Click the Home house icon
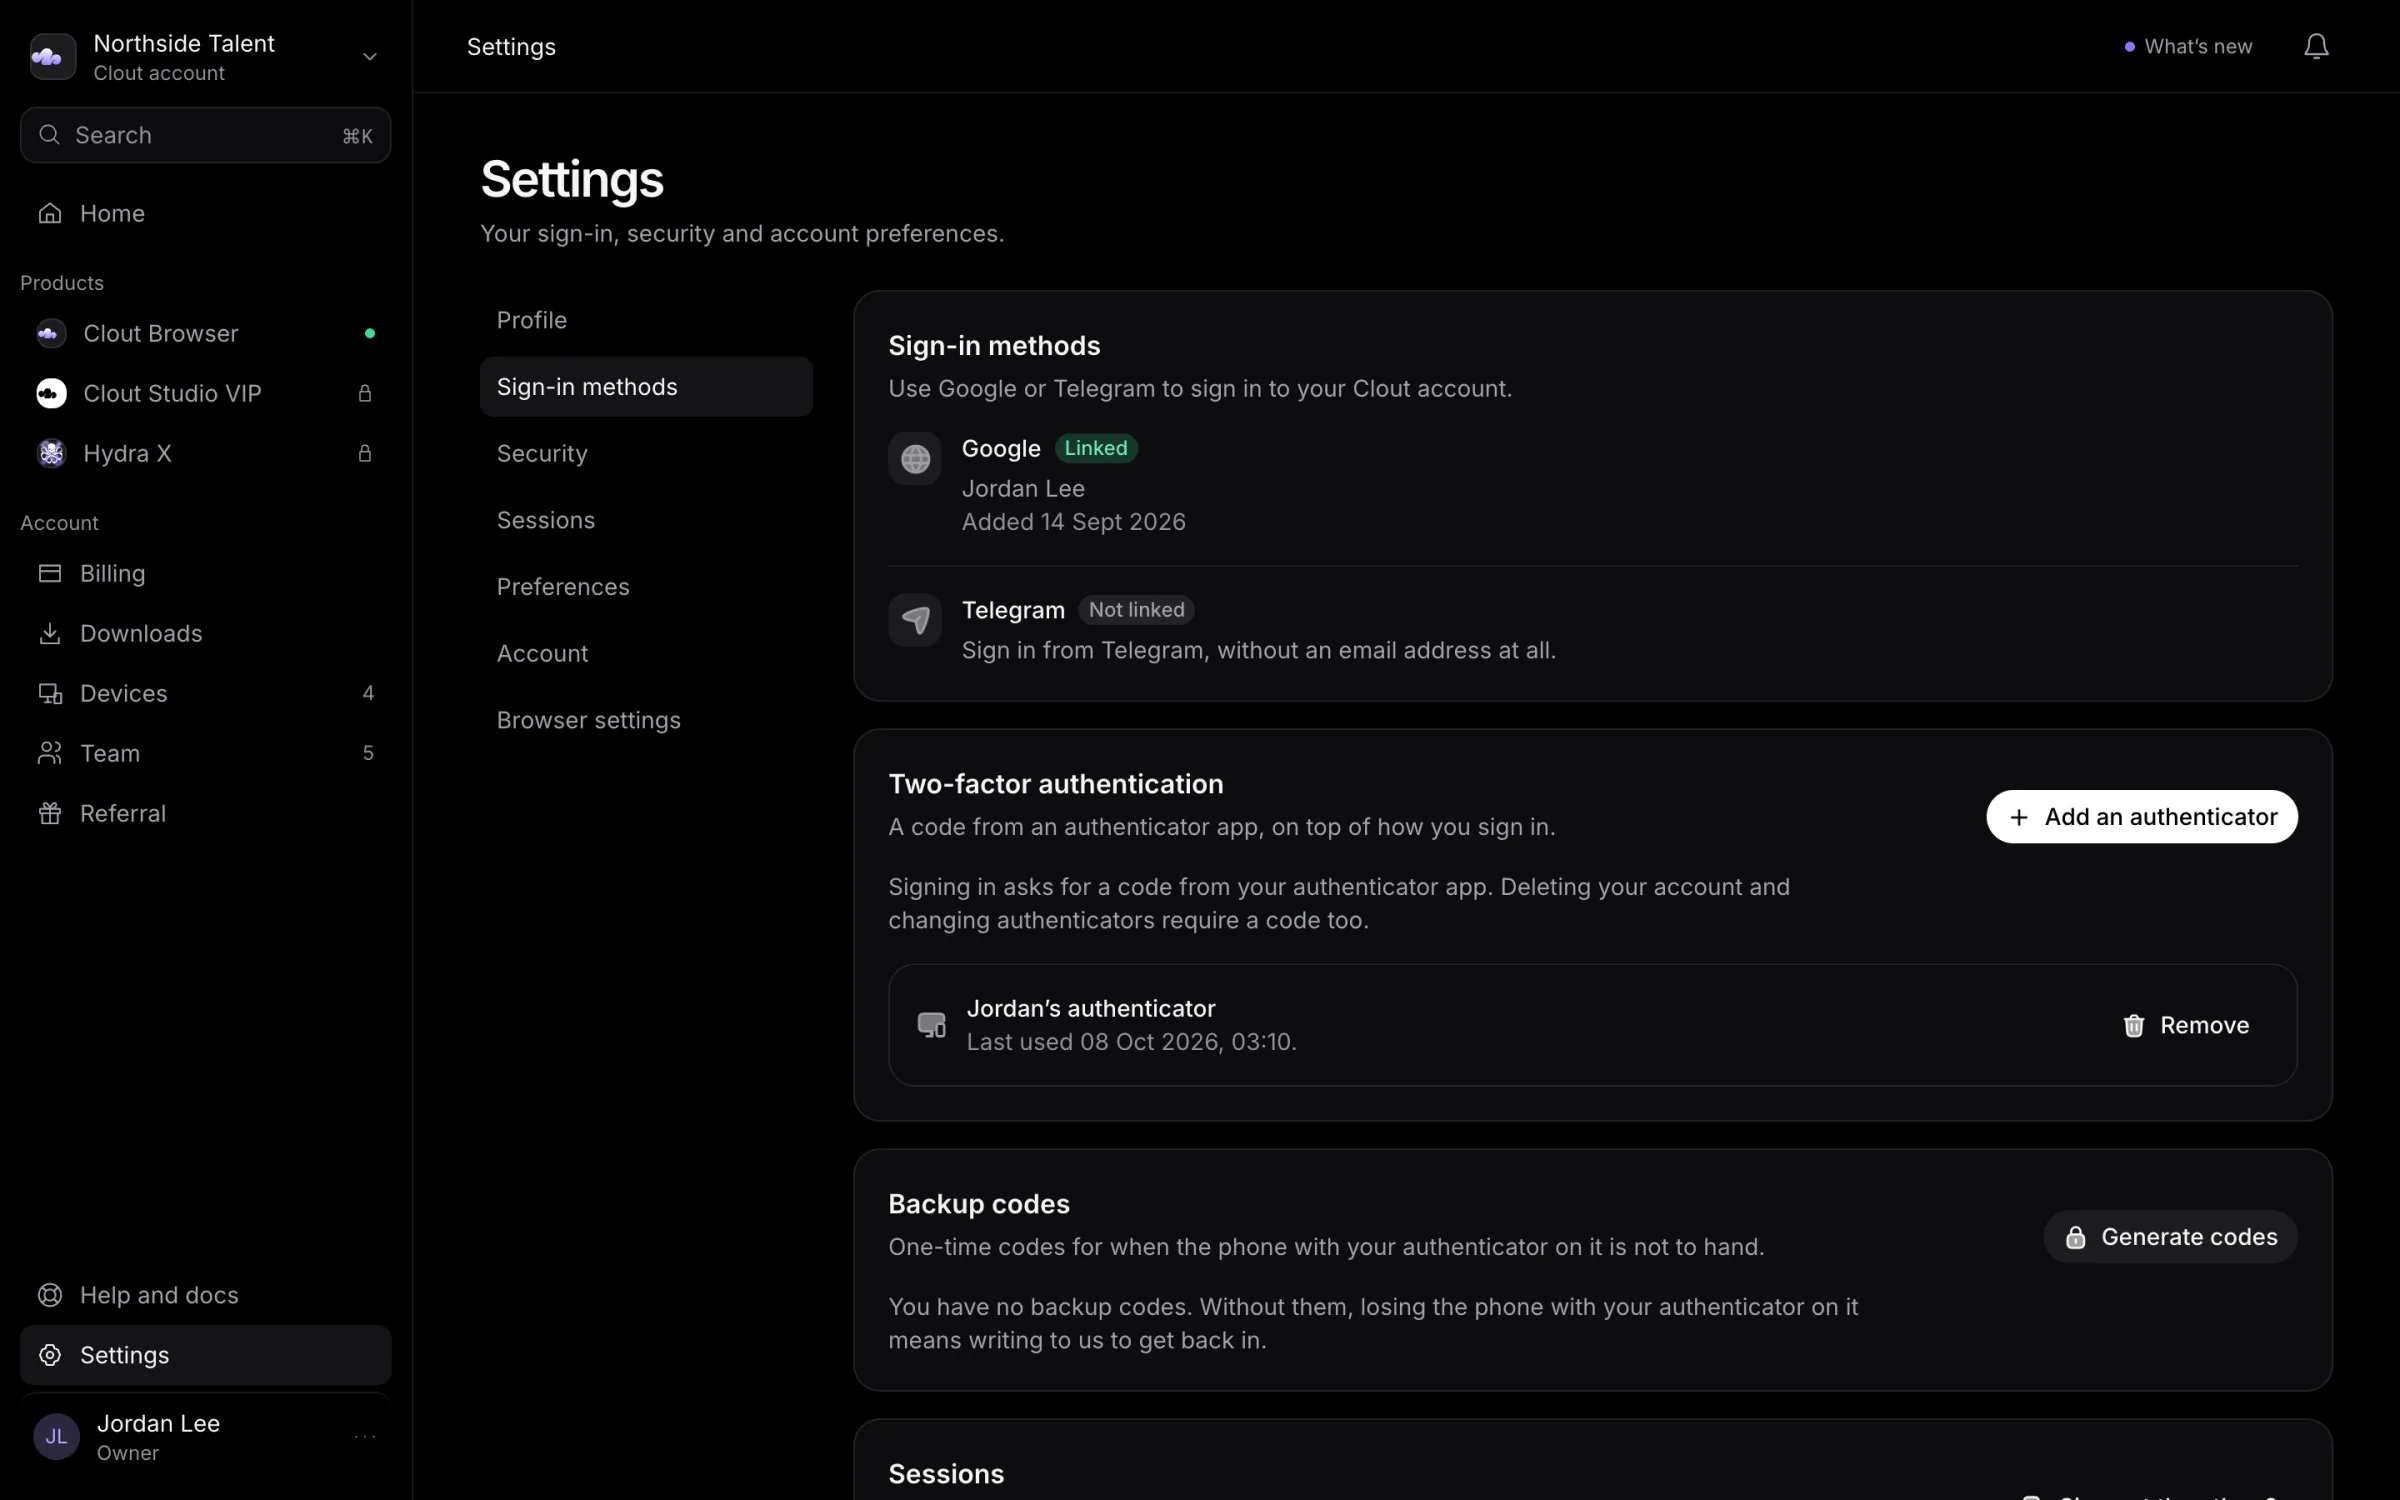This screenshot has width=2400, height=1500. tap(49, 213)
